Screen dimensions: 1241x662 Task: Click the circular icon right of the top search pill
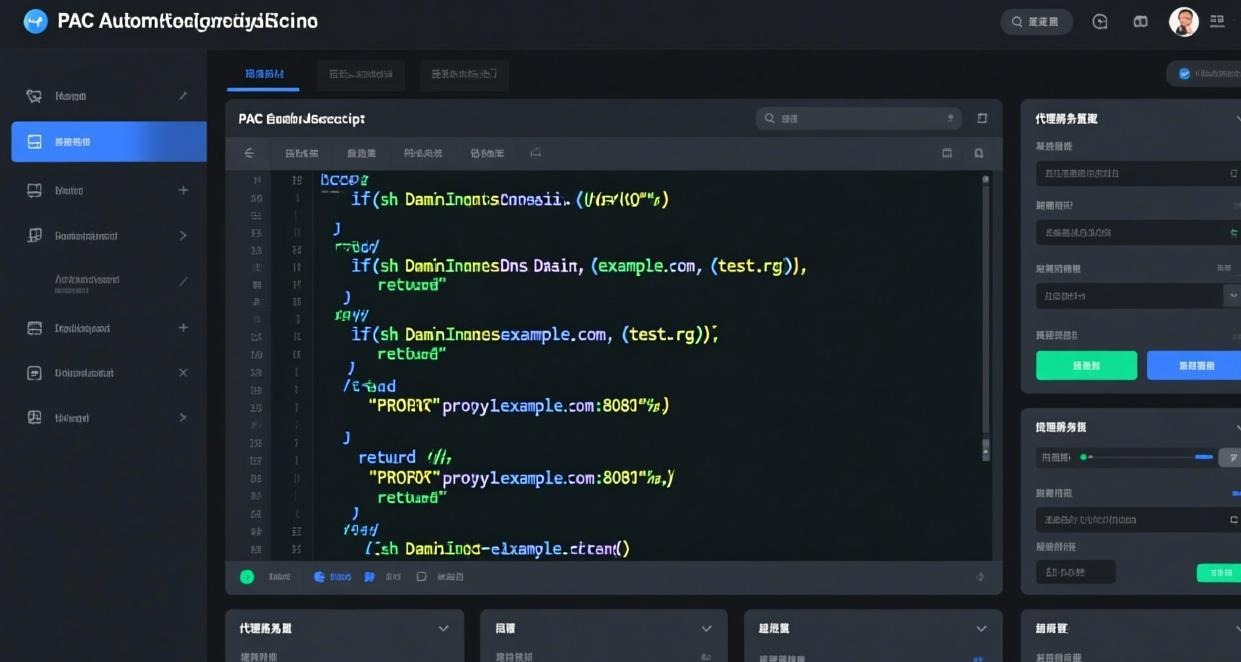1100,22
